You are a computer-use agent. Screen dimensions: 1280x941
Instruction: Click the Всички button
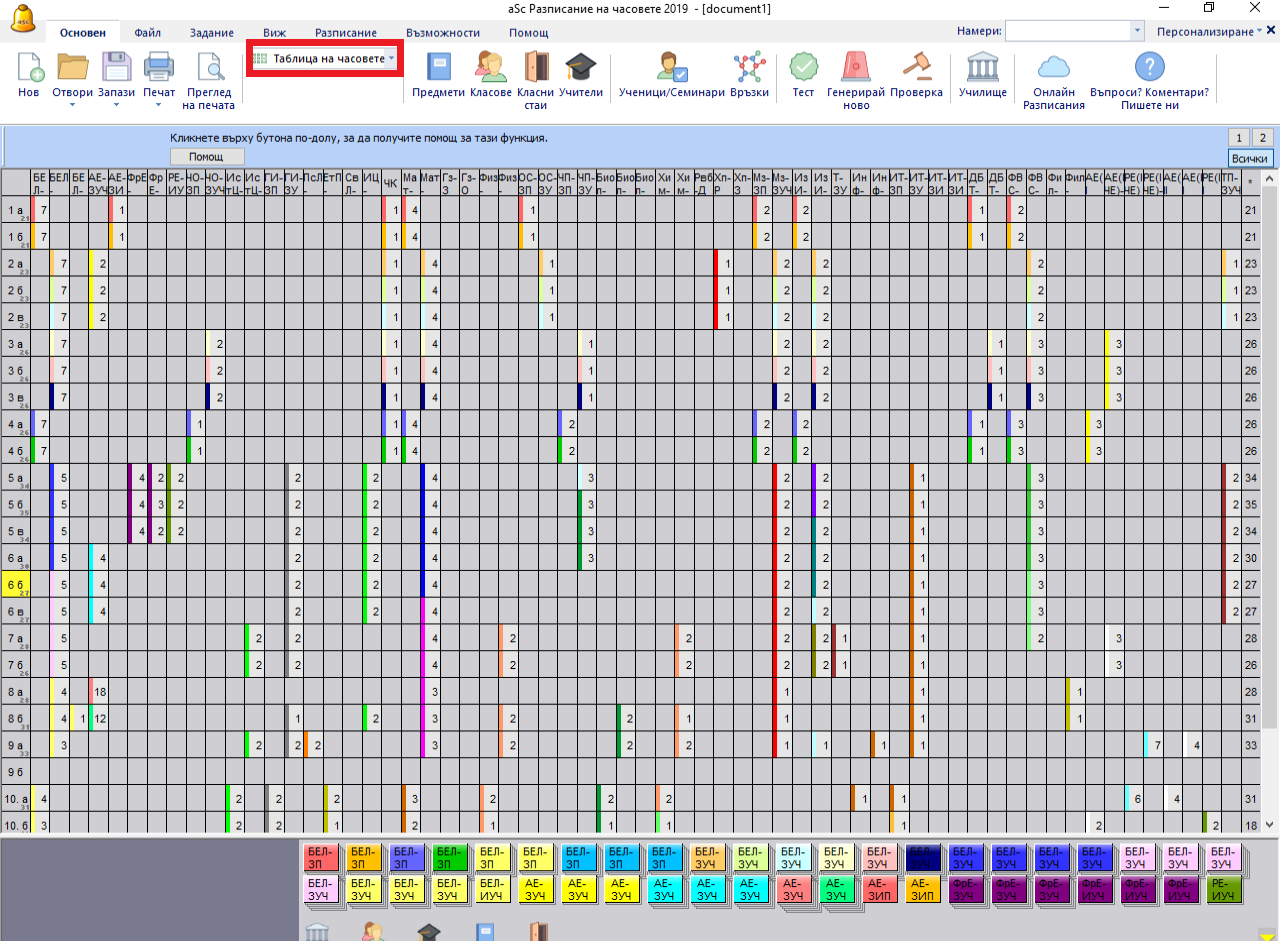click(x=1250, y=159)
